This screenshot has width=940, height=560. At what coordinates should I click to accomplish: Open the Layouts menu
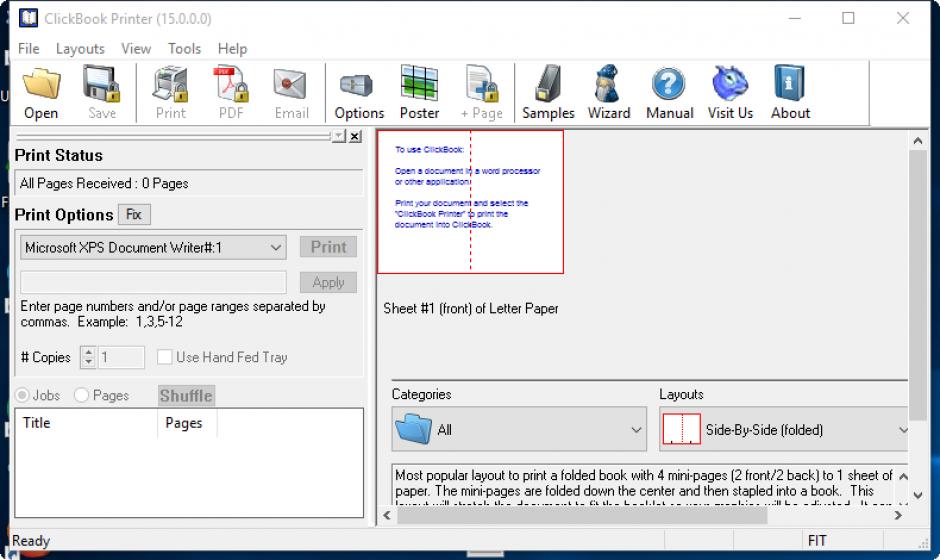coord(80,49)
